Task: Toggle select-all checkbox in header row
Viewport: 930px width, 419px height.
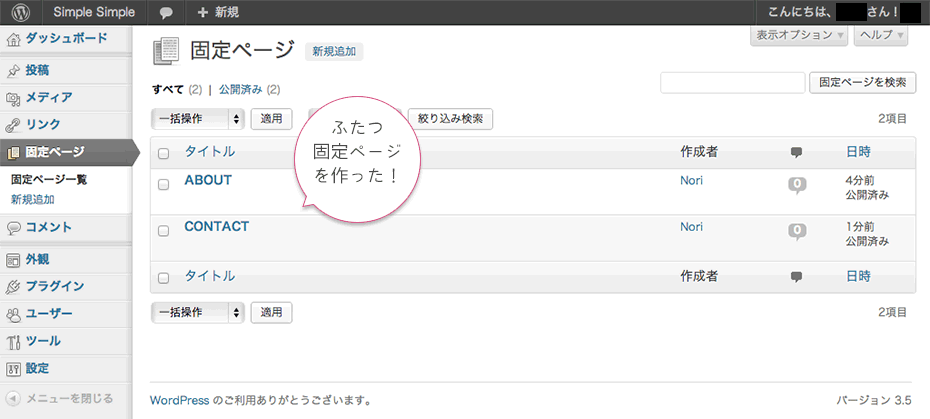Action: click(164, 153)
